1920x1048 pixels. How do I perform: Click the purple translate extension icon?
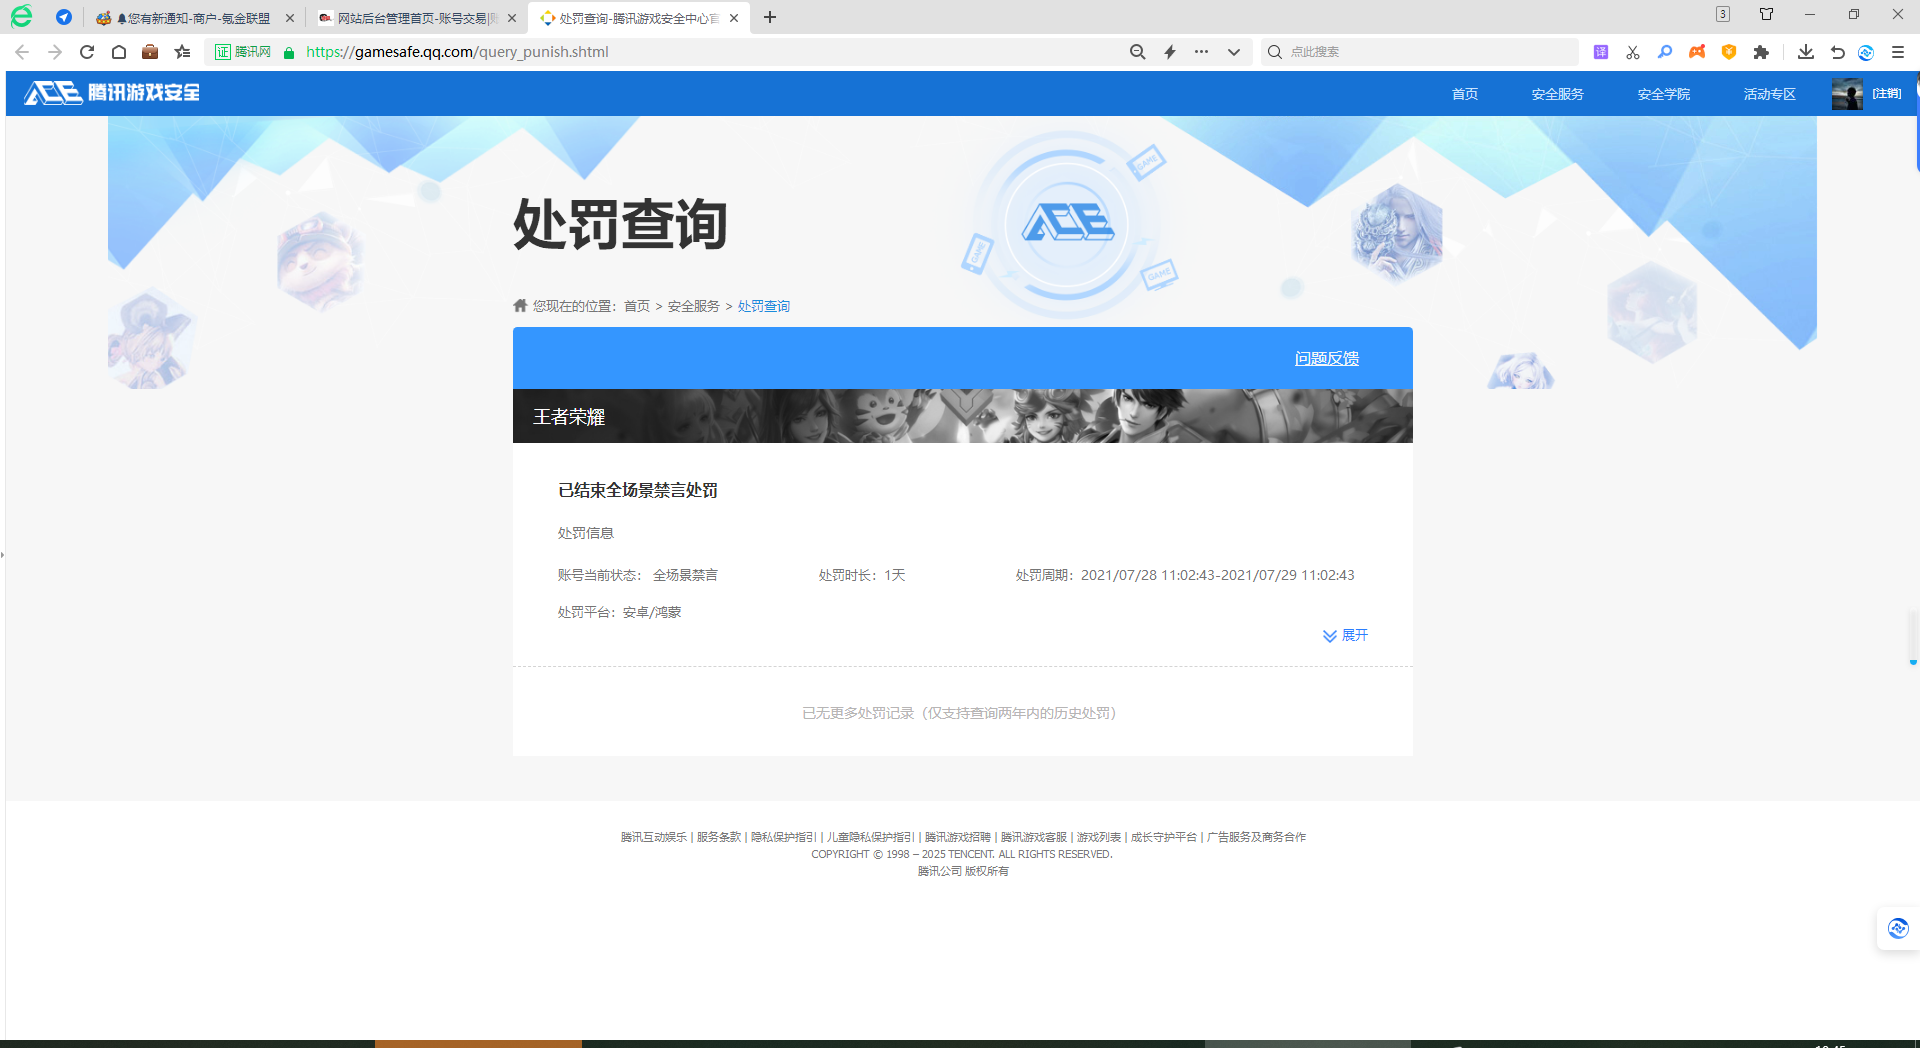click(1601, 52)
